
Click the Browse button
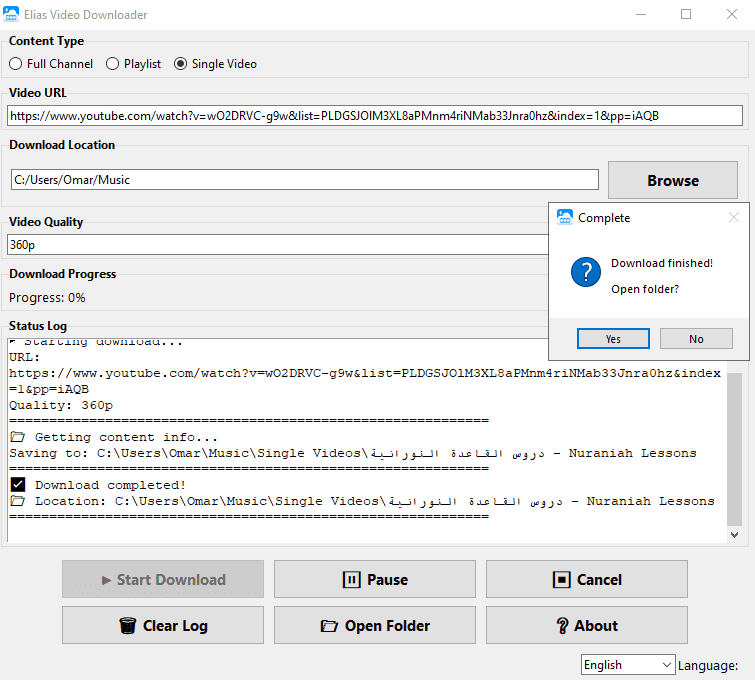tap(672, 180)
